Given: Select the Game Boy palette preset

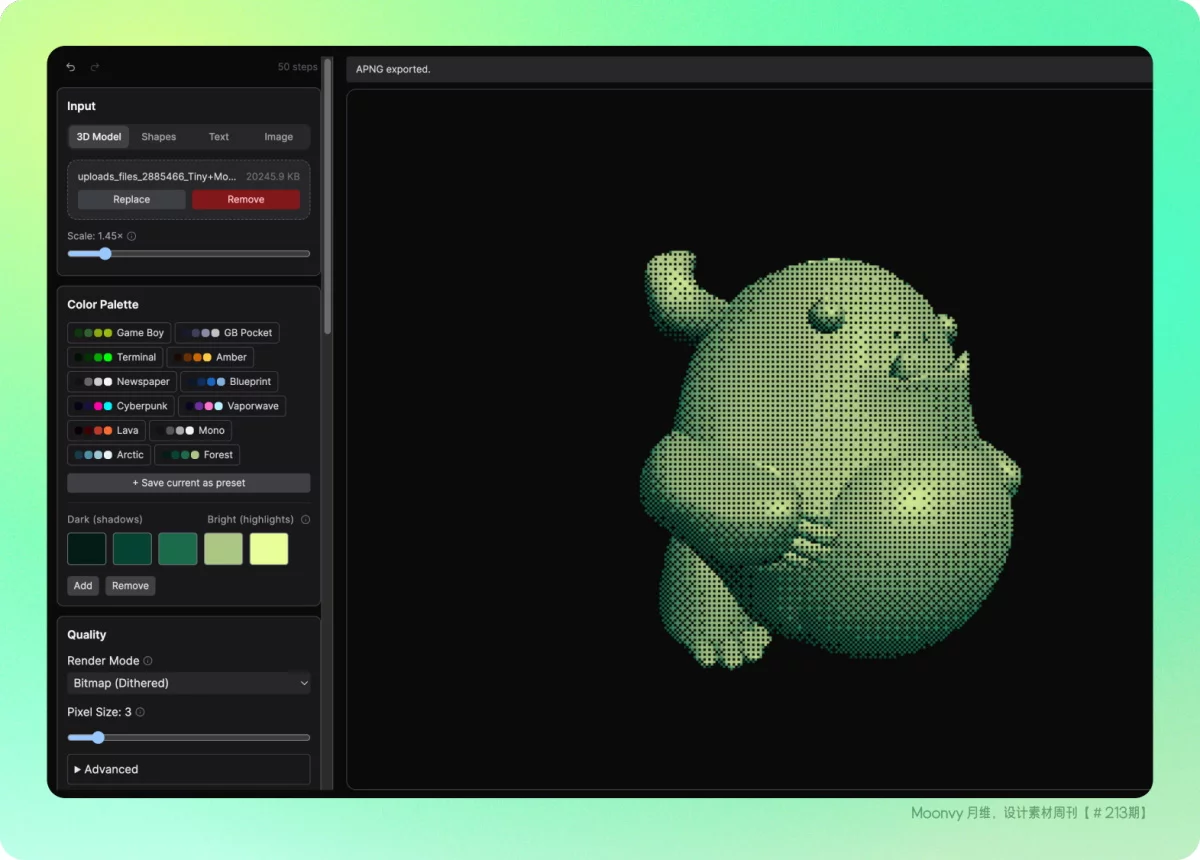Looking at the screenshot, I should click(x=119, y=333).
